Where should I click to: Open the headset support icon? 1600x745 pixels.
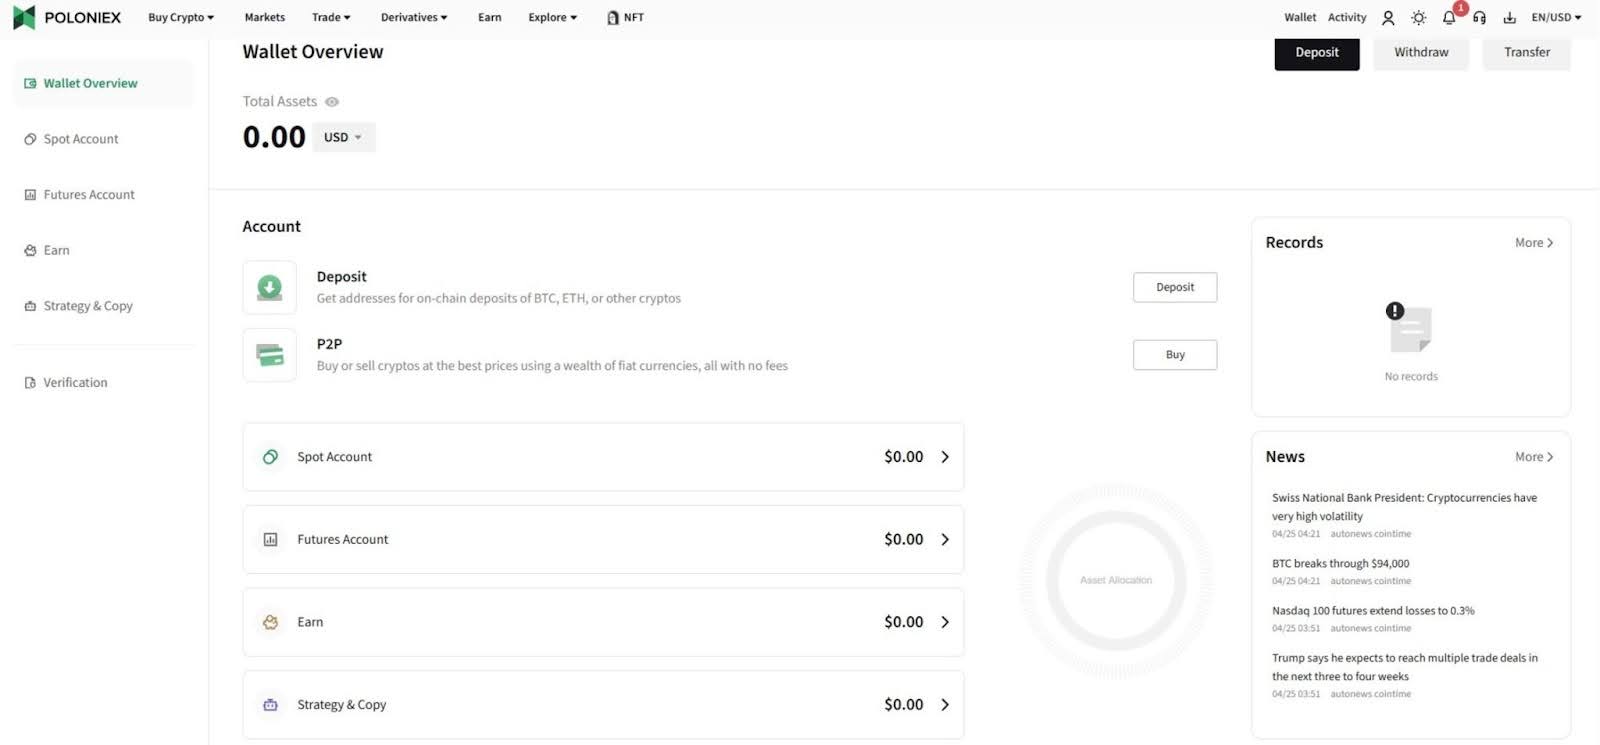[x=1479, y=18]
